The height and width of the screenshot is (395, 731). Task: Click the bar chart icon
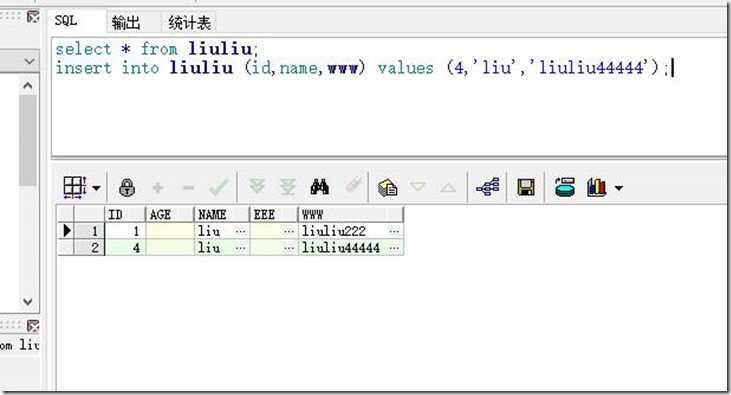pos(597,187)
